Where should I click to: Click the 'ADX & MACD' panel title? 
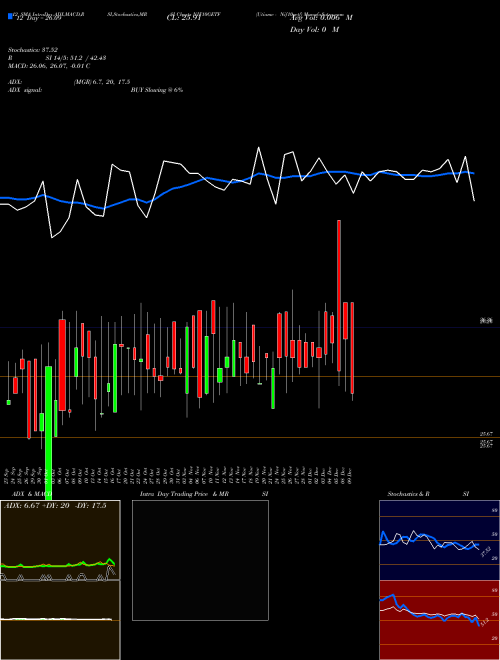coord(32,494)
